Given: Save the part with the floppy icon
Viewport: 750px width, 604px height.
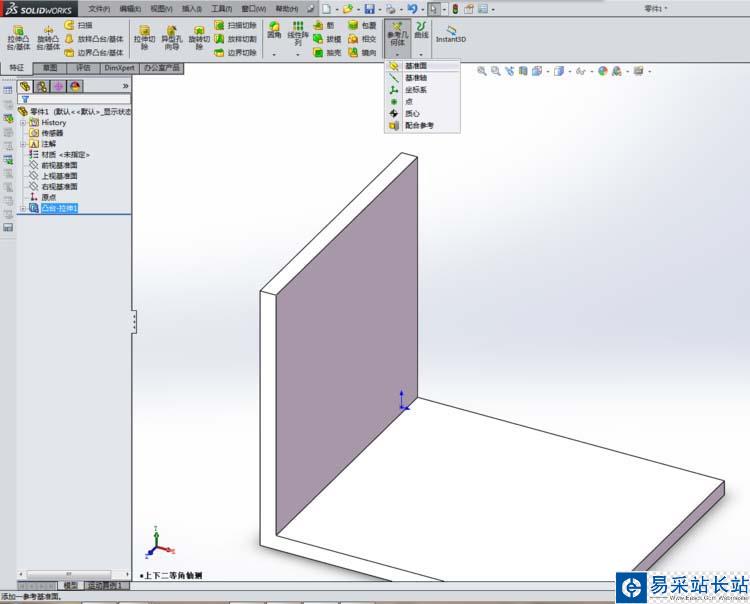Looking at the screenshot, I should coord(369,9).
